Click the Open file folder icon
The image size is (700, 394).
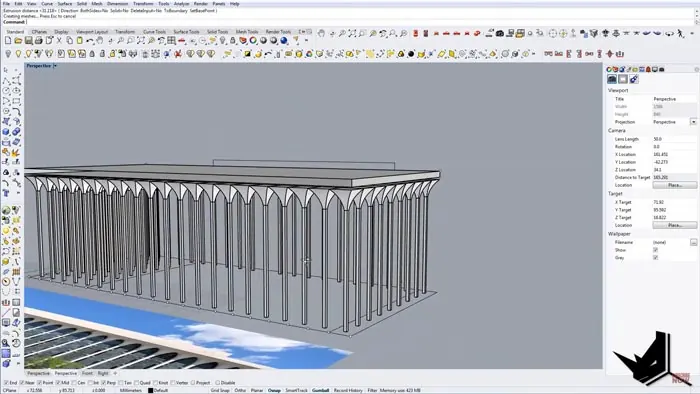coord(18,41)
